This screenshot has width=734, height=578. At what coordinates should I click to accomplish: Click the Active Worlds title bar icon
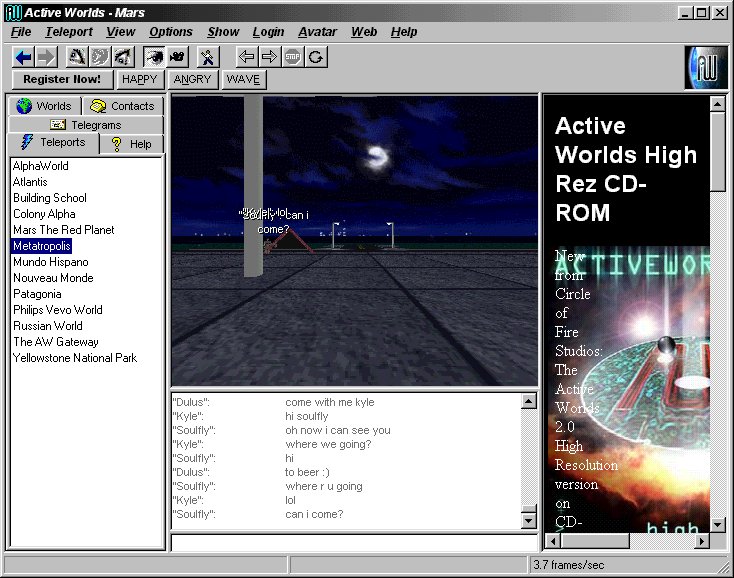(13, 13)
